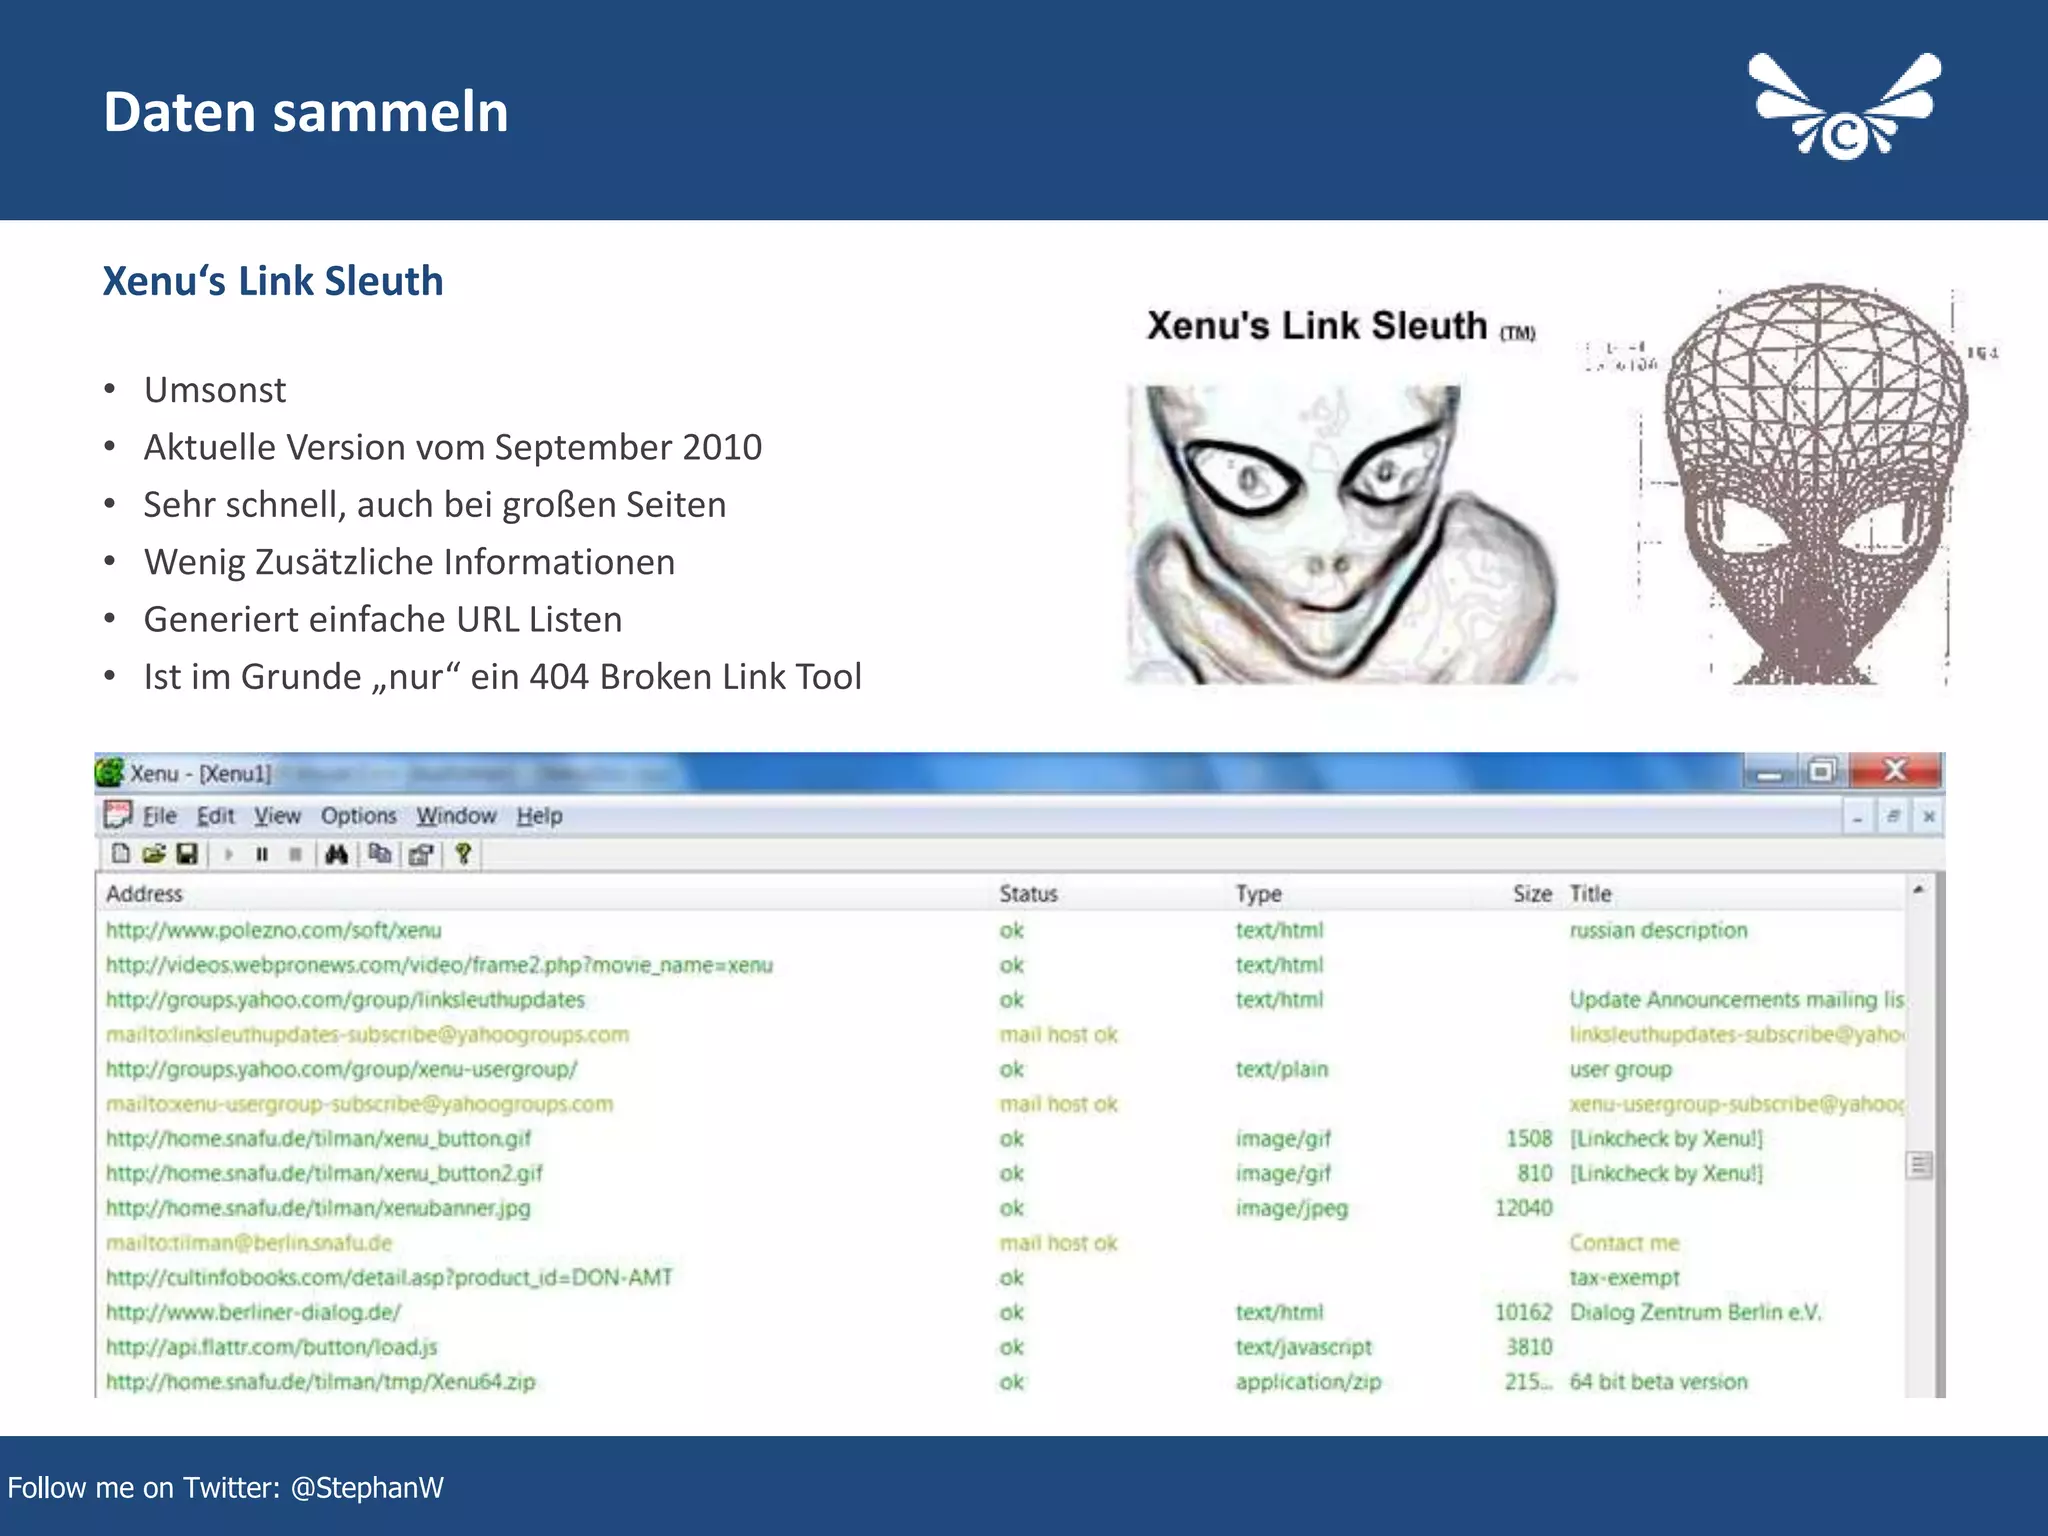Click the size value 12040
This screenshot has width=2048, height=1536.
click(x=1523, y=1208)
